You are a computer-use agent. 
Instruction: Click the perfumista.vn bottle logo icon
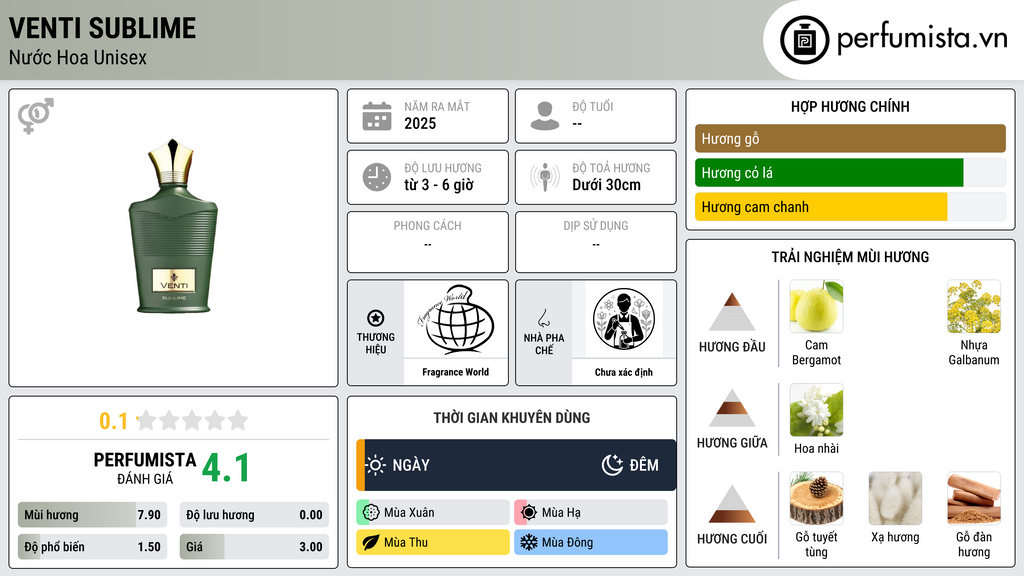(x=804, y=40)
